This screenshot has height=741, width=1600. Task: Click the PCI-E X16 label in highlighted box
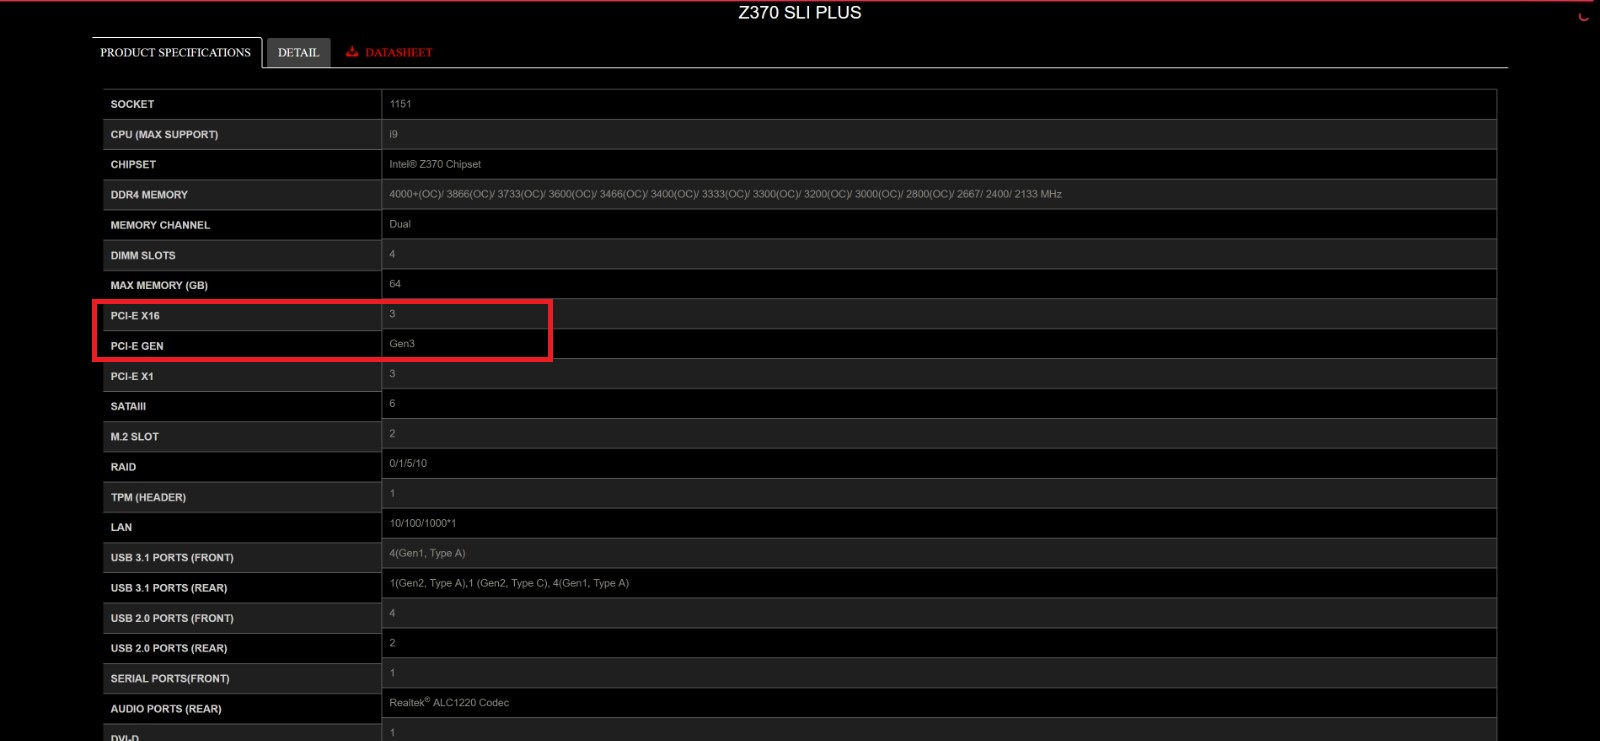[x=135, y=316]
